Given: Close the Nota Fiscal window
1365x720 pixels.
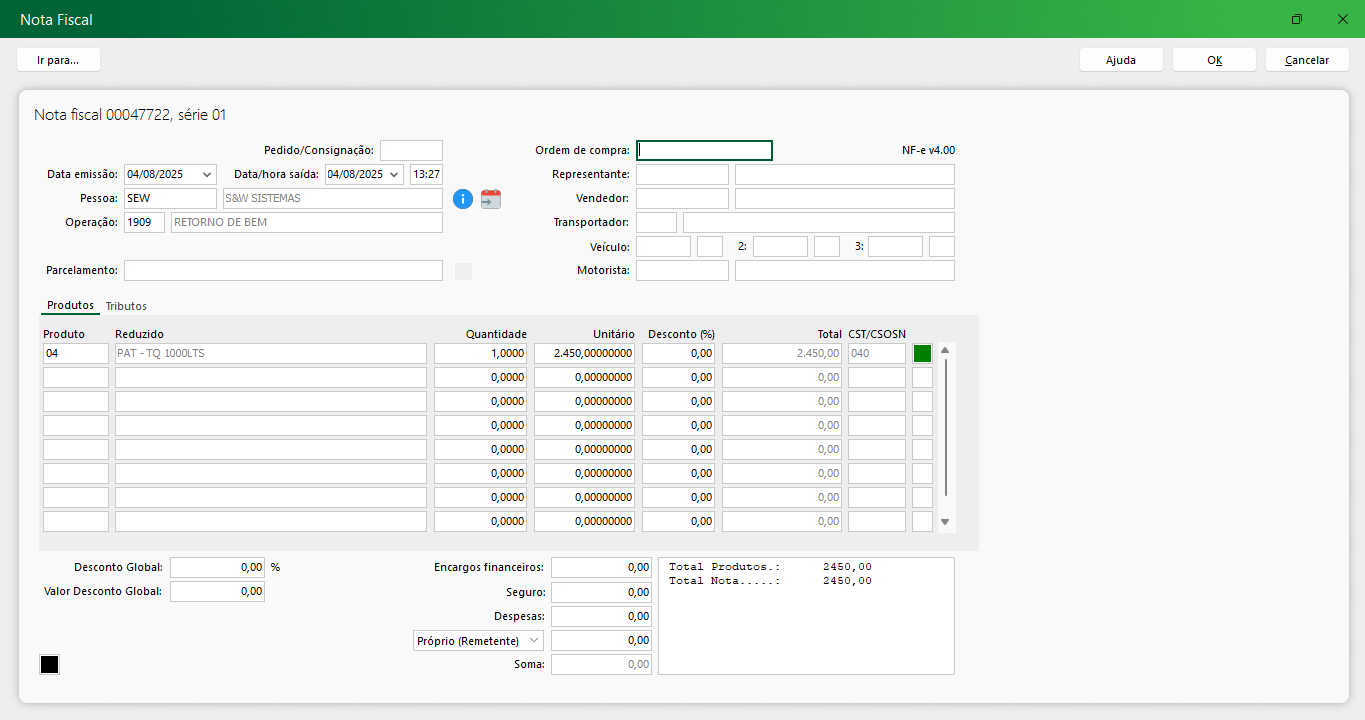Looking at the screenshot, I should click(x=1342, y=19).
